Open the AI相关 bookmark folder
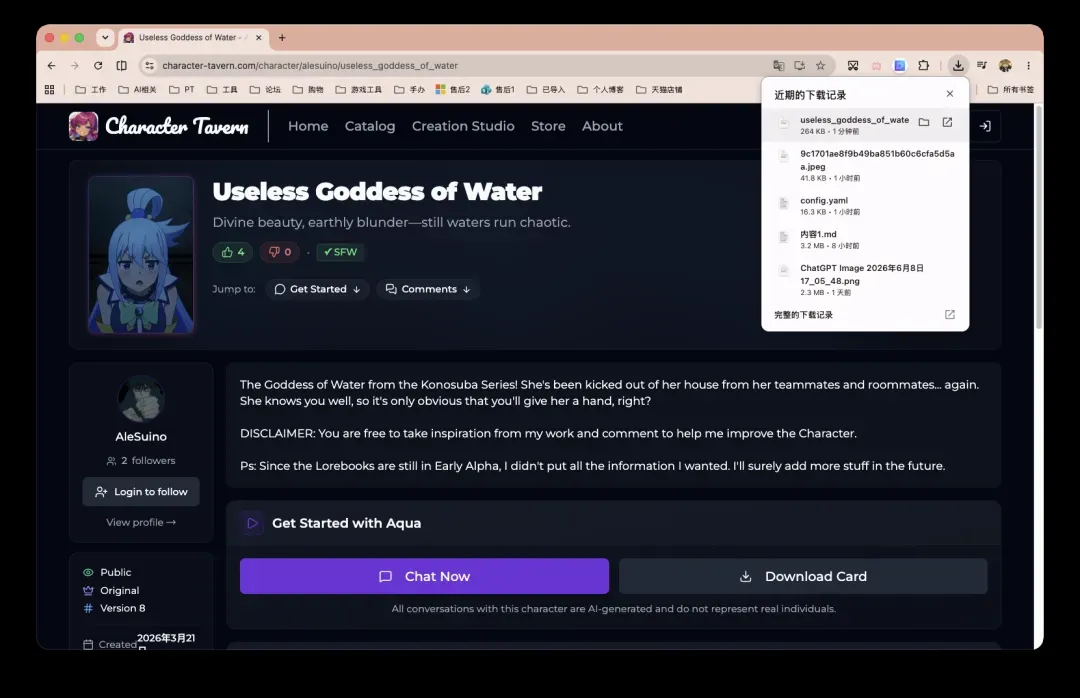Screen dimensions: 1080x698 coord(138,90)
